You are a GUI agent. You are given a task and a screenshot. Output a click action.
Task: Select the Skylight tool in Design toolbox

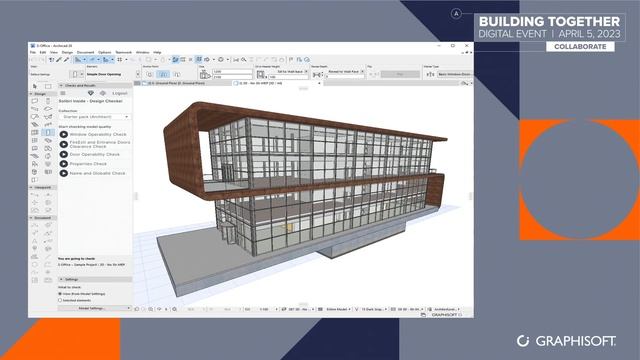click(48, 140)
